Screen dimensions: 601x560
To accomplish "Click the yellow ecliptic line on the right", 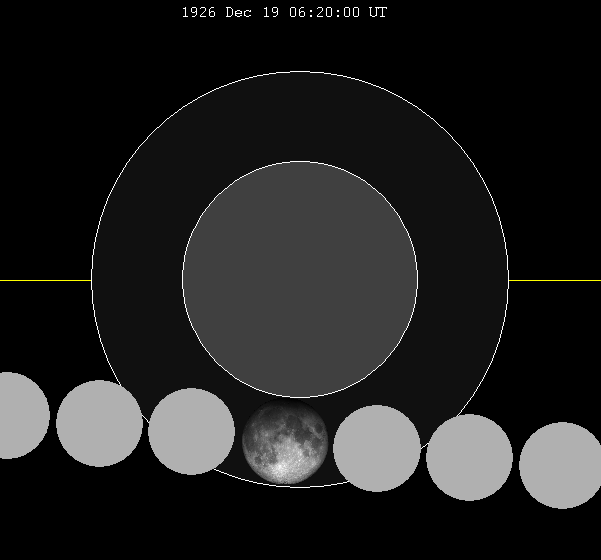I will coord(554,280).
